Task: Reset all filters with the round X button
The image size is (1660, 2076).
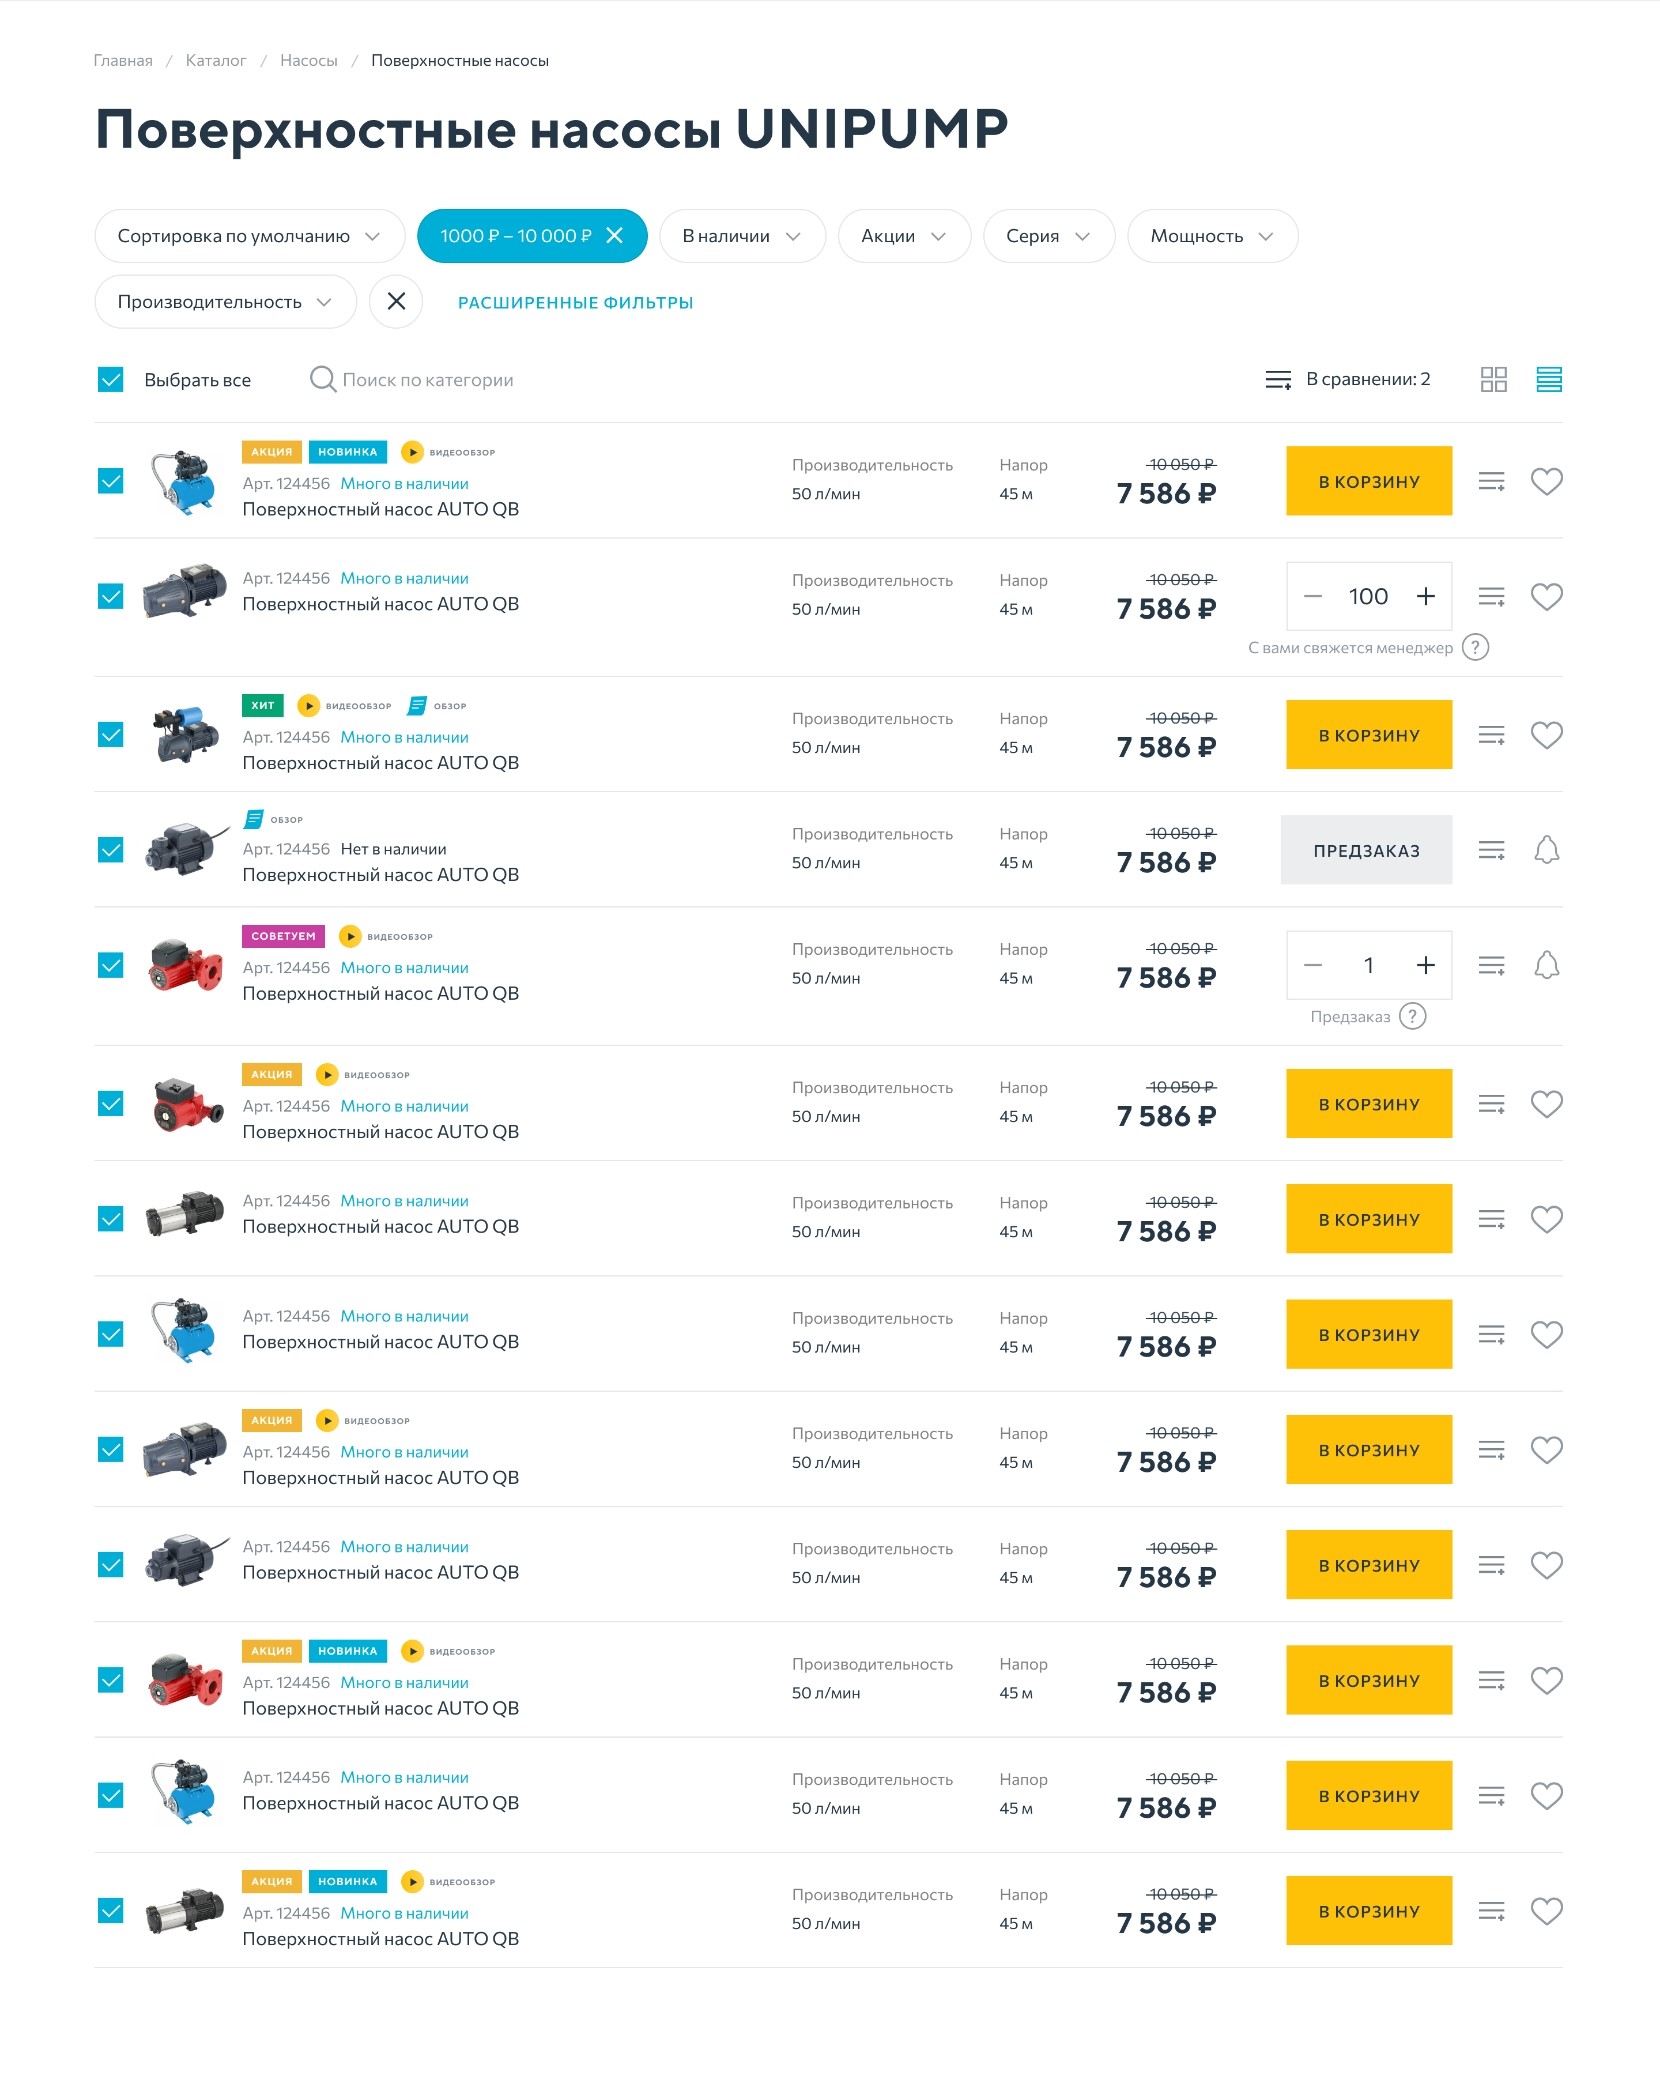Action: pos(396,302)
